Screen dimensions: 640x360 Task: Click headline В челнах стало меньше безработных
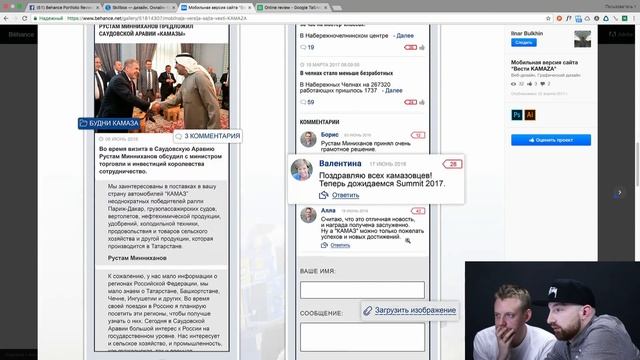346,73
